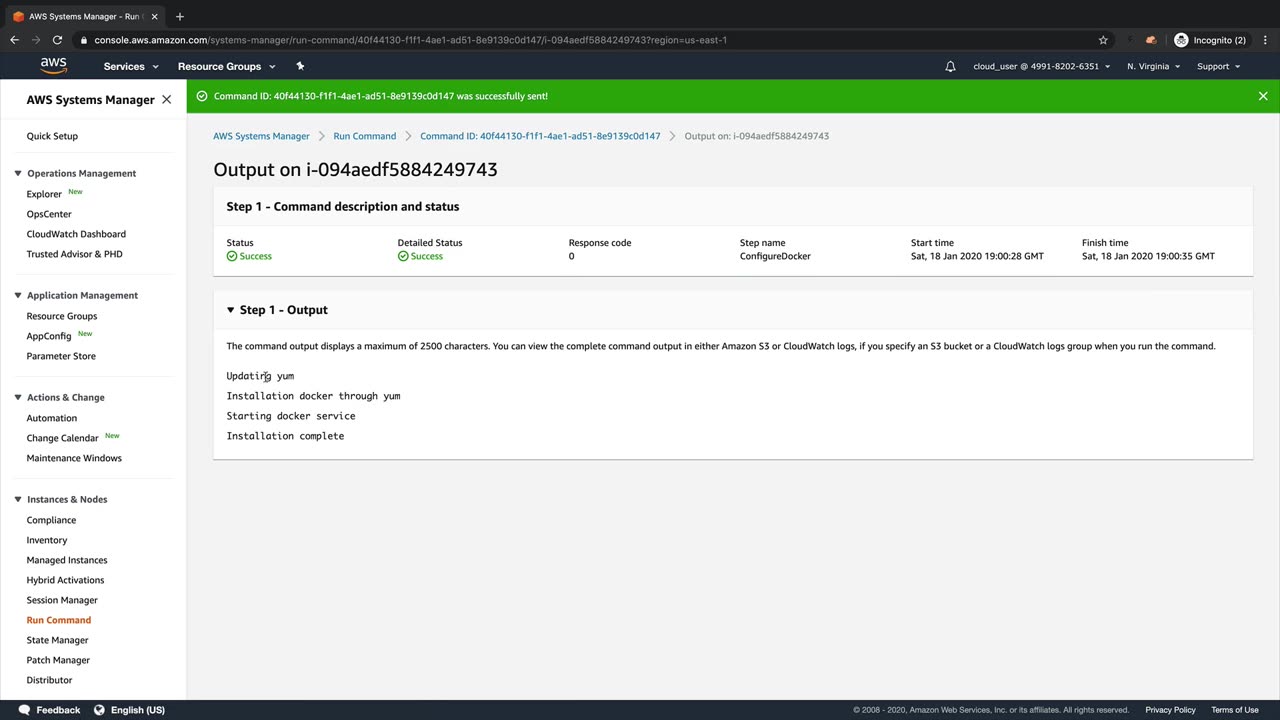Open CloudWatch Dashboard
This screenshot has width=1280, height=720.
pos(76,234)
